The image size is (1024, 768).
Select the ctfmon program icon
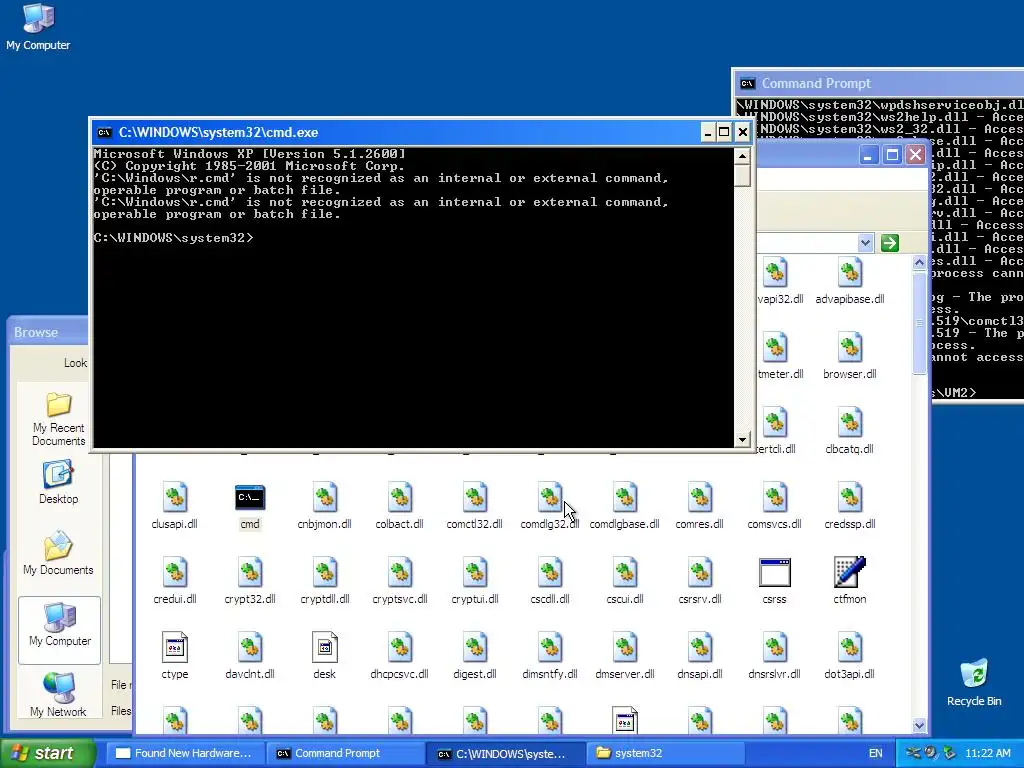[850, 582]
